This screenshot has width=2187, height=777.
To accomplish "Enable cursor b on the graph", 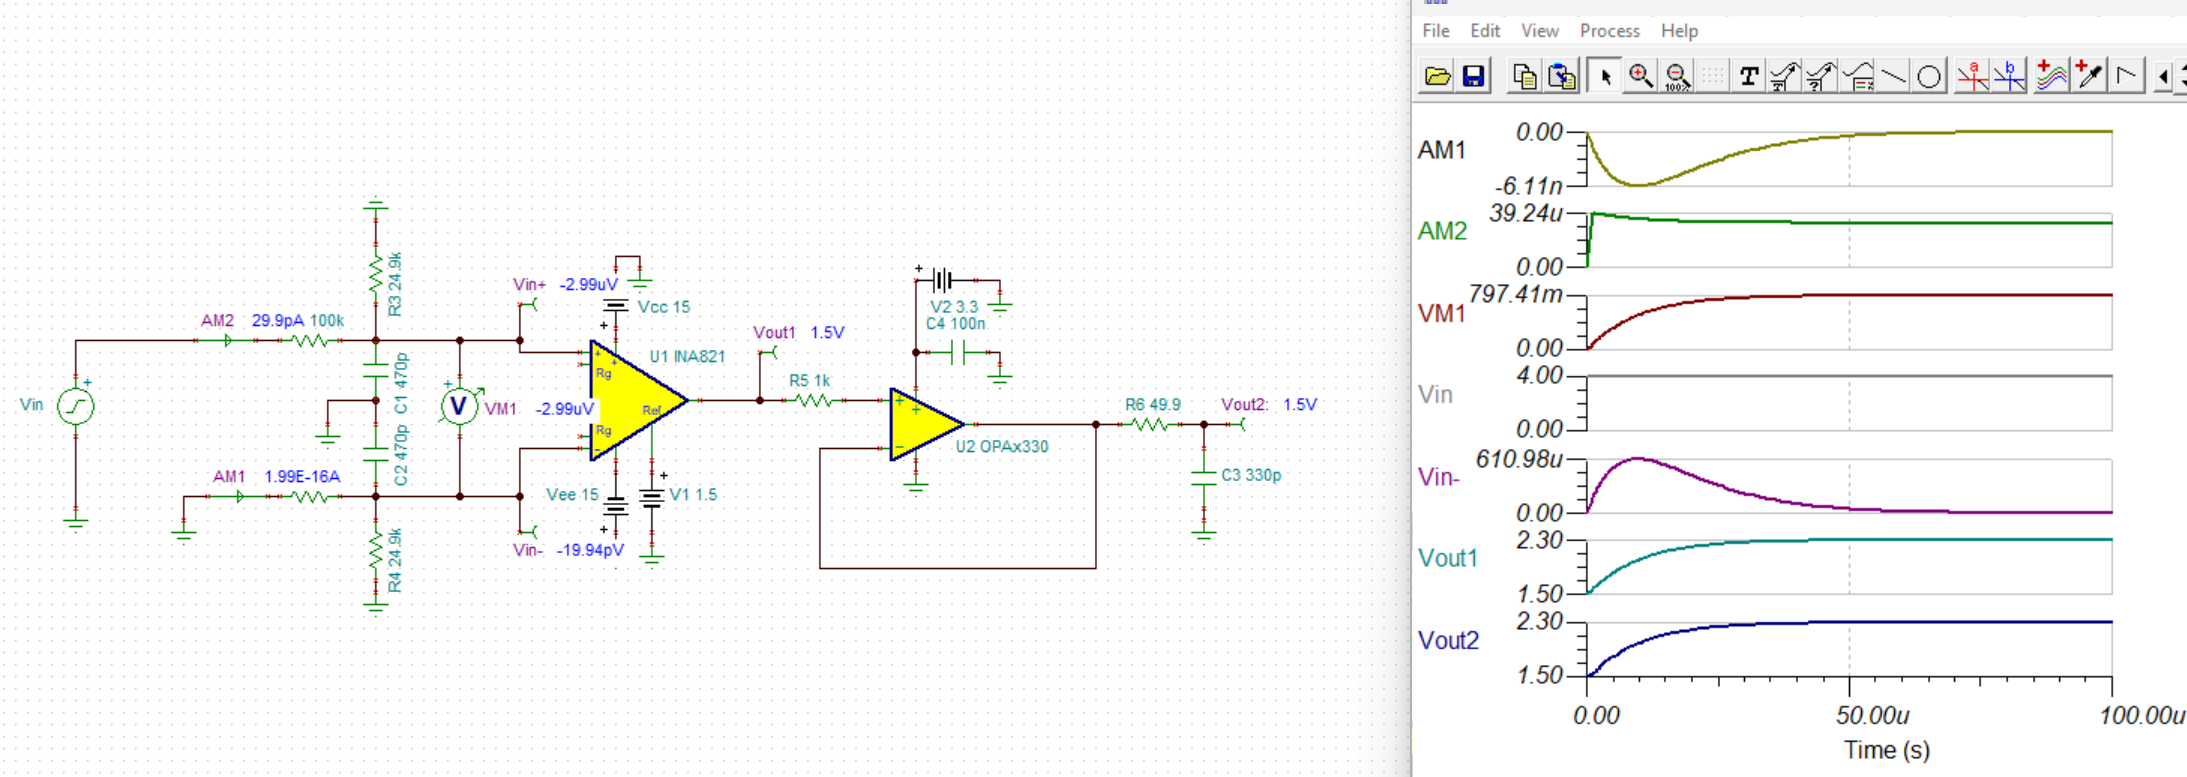I will click(2009, 76).
